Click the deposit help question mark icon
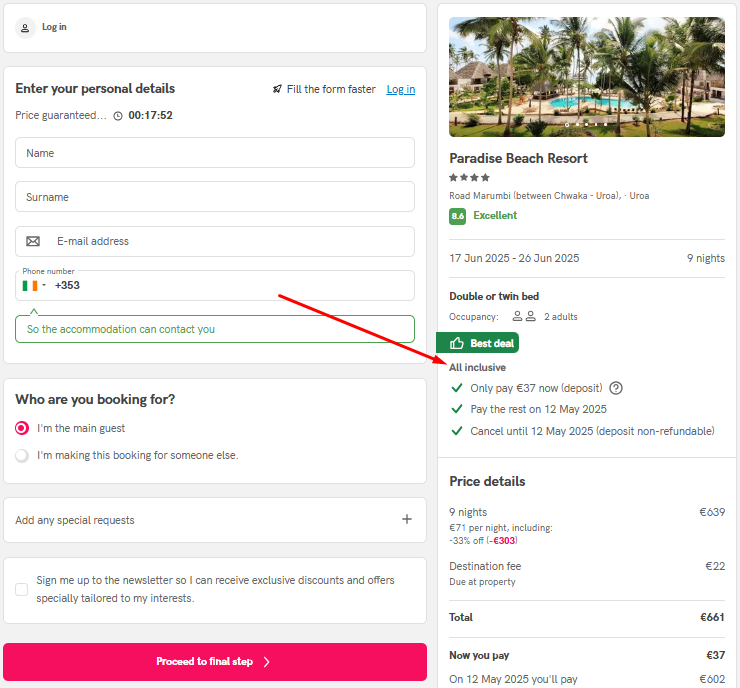 [616, 388]
